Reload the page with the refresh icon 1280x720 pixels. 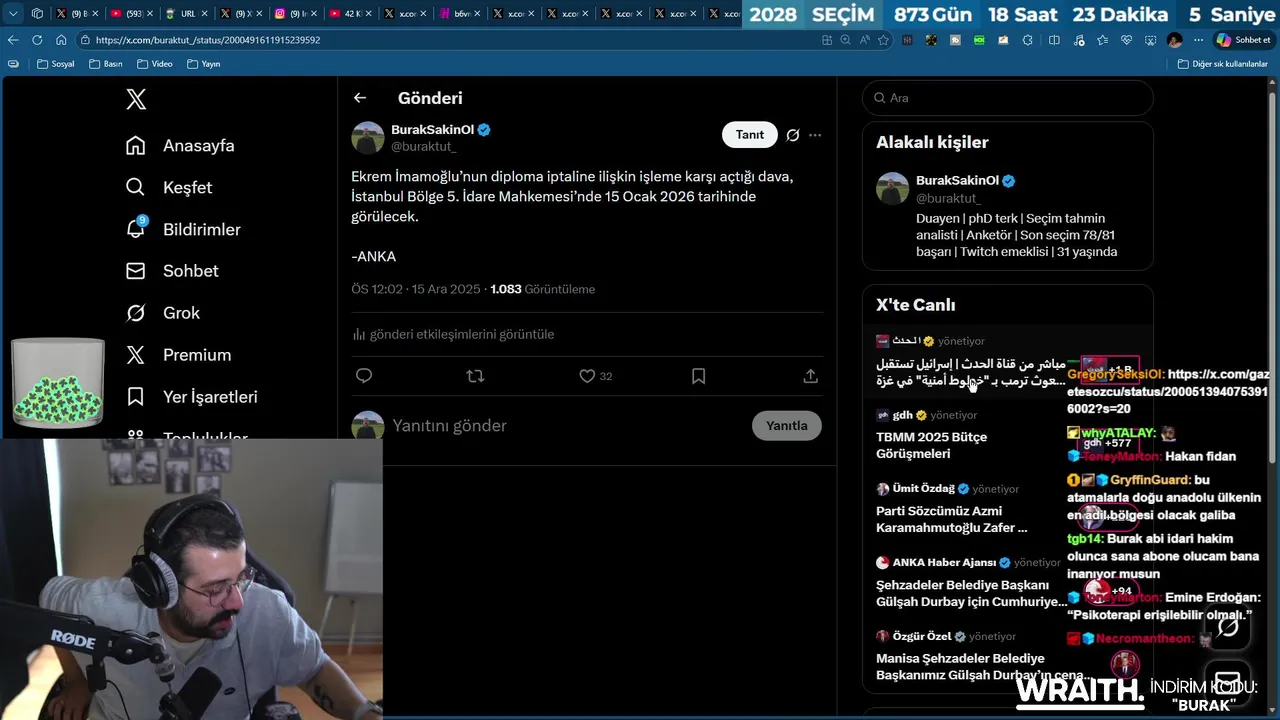37,40
